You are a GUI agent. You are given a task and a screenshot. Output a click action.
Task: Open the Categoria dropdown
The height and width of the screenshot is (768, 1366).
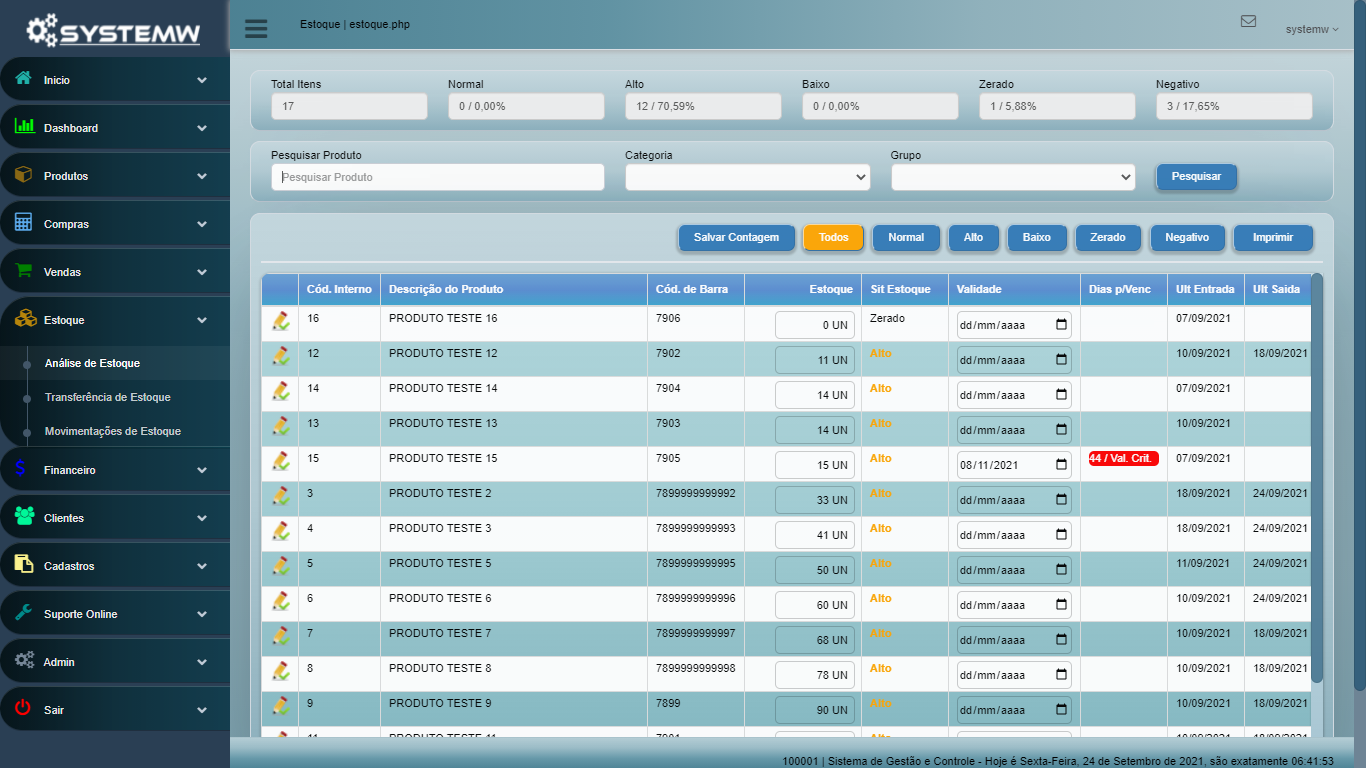[747, 177]
